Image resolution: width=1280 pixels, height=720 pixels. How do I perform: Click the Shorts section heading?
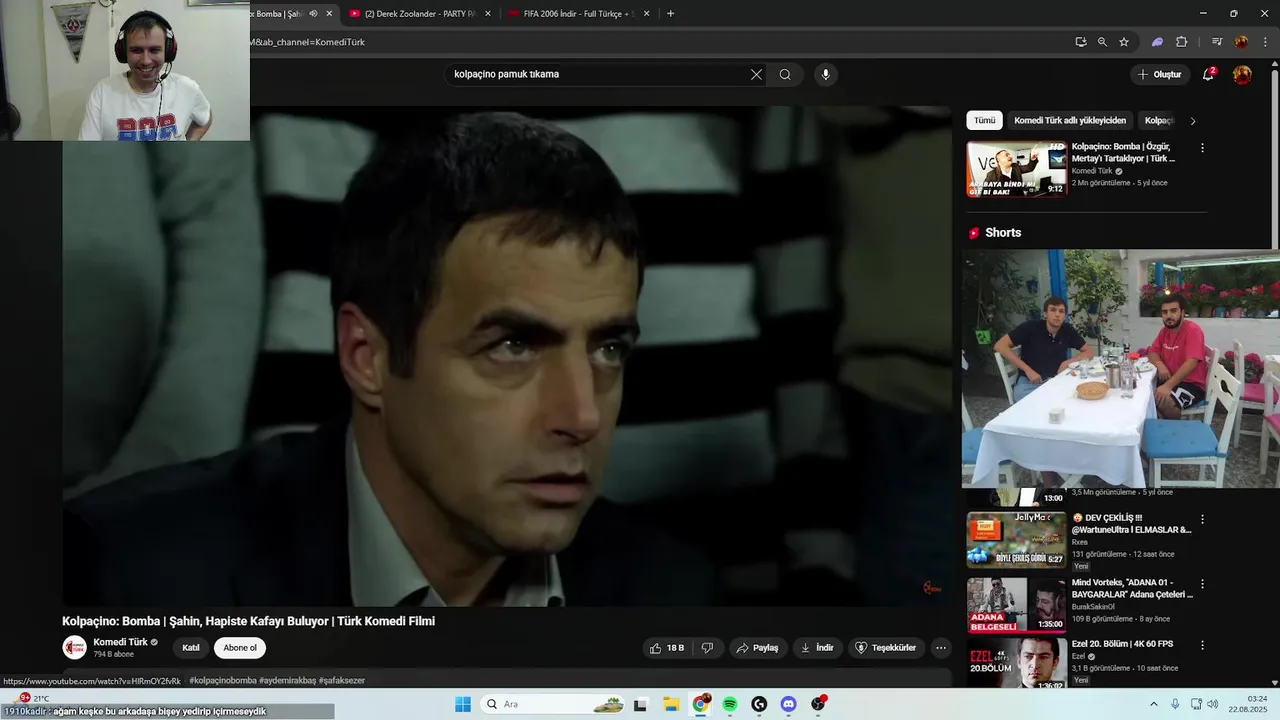(1003, 233)
